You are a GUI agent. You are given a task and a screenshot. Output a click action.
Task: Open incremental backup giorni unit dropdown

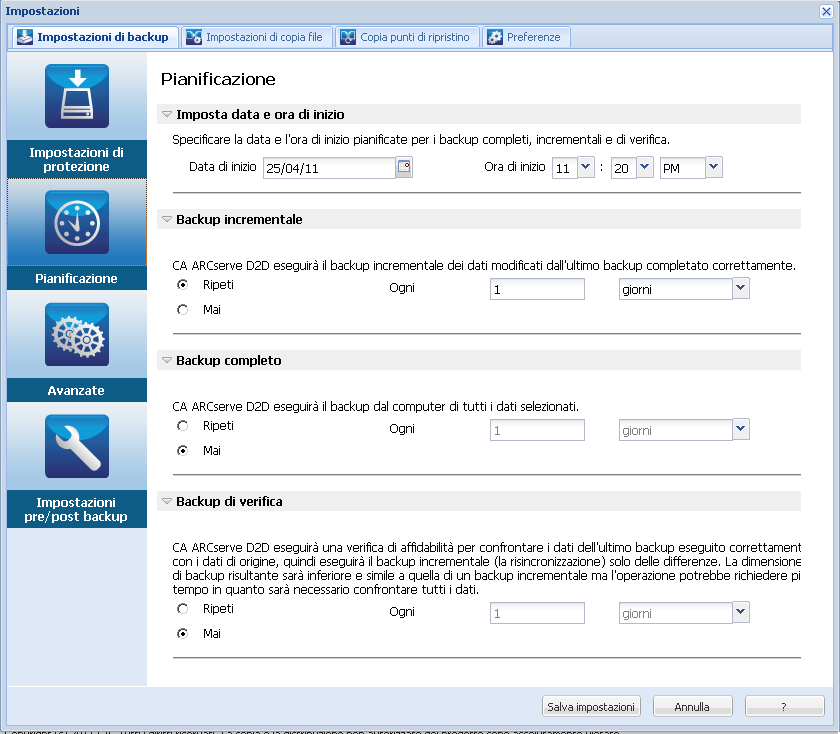[x=740, y=289]
